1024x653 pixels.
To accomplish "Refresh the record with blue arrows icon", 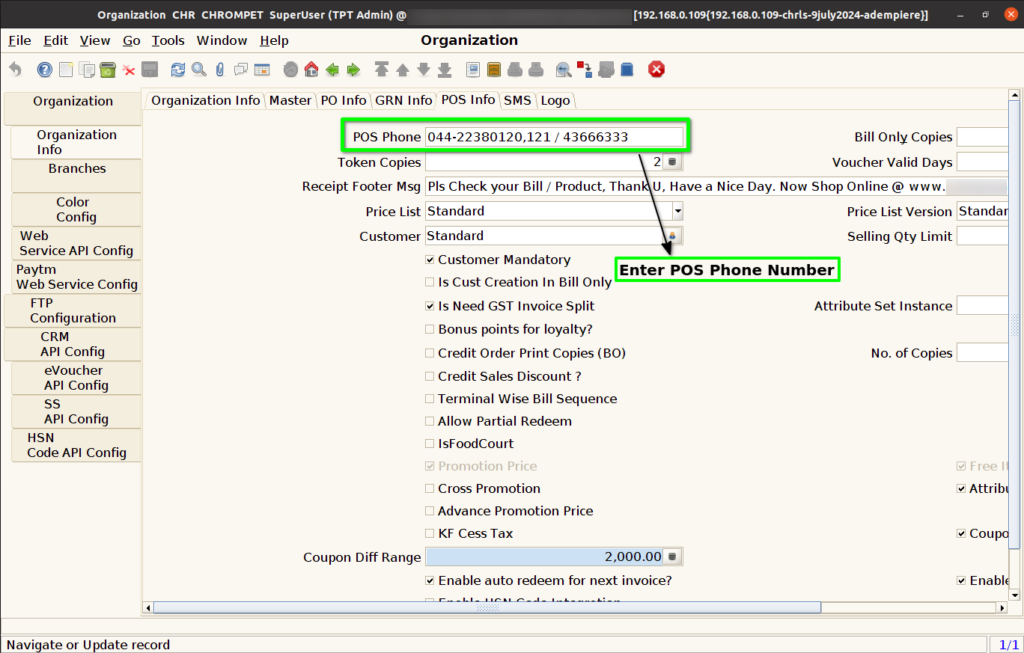I will pos(178,69).
